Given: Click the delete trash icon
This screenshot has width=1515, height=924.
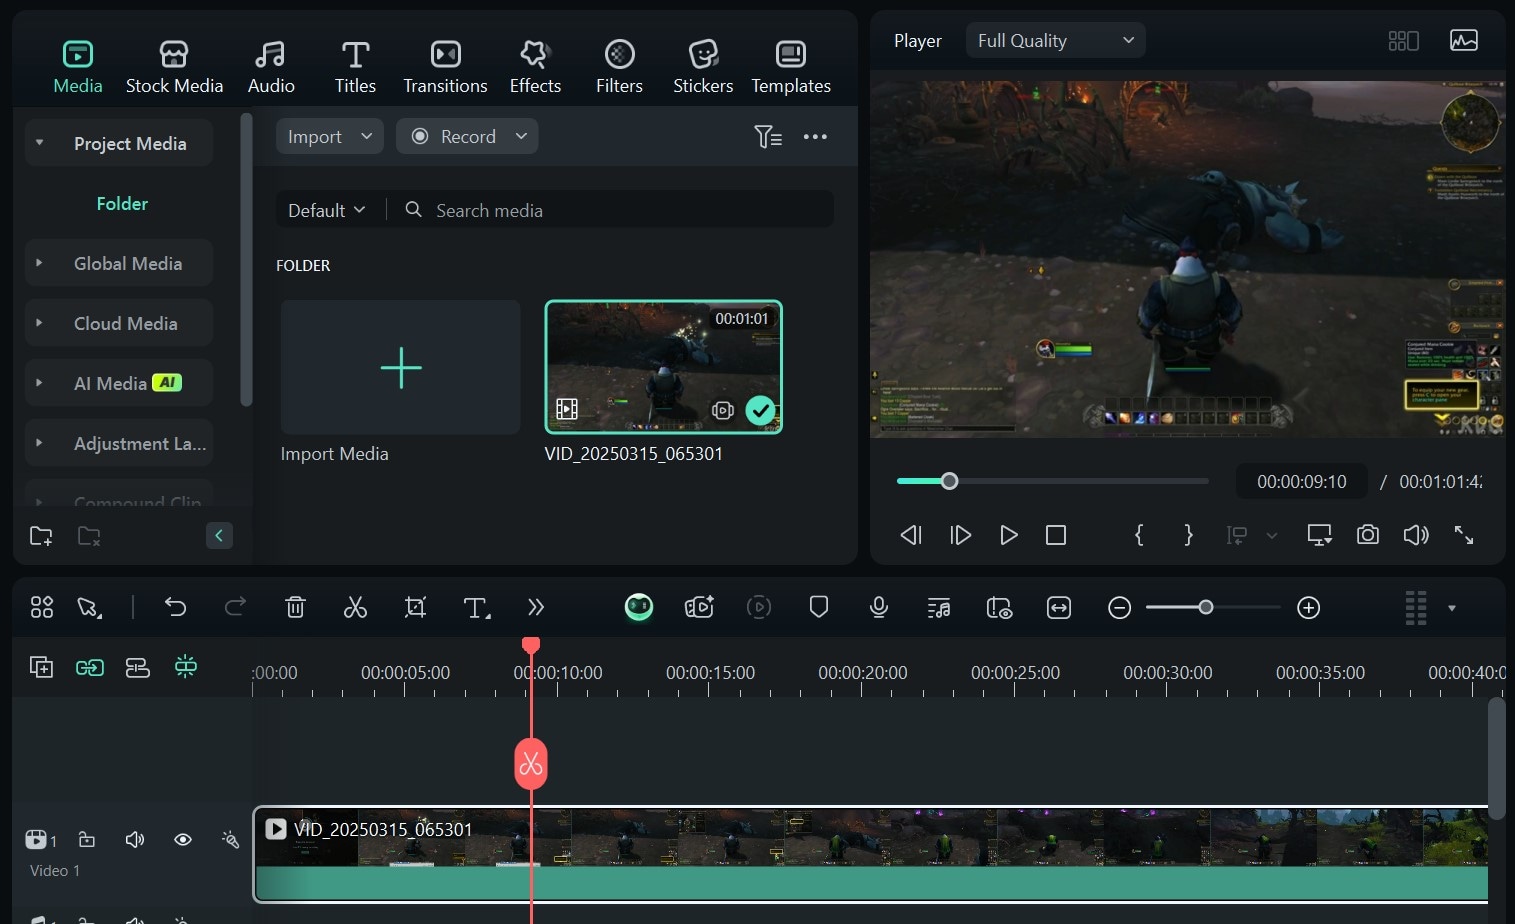Looking at the screenshot, I should coord(295,607).
